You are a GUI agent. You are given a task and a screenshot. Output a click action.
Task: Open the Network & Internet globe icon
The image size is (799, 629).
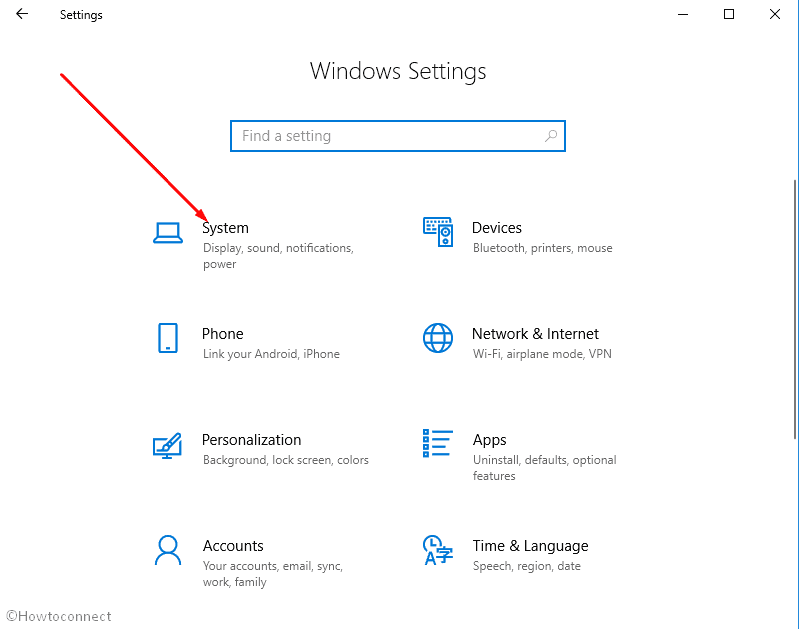click(438, 338)
